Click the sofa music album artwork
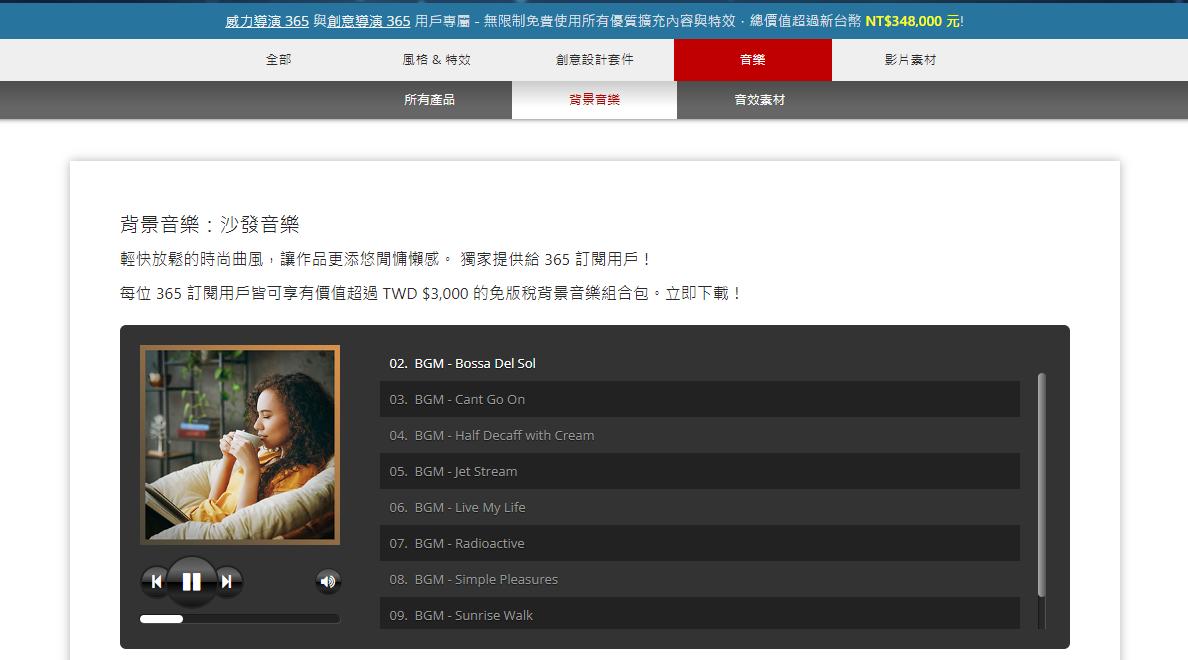 (239, 445)
